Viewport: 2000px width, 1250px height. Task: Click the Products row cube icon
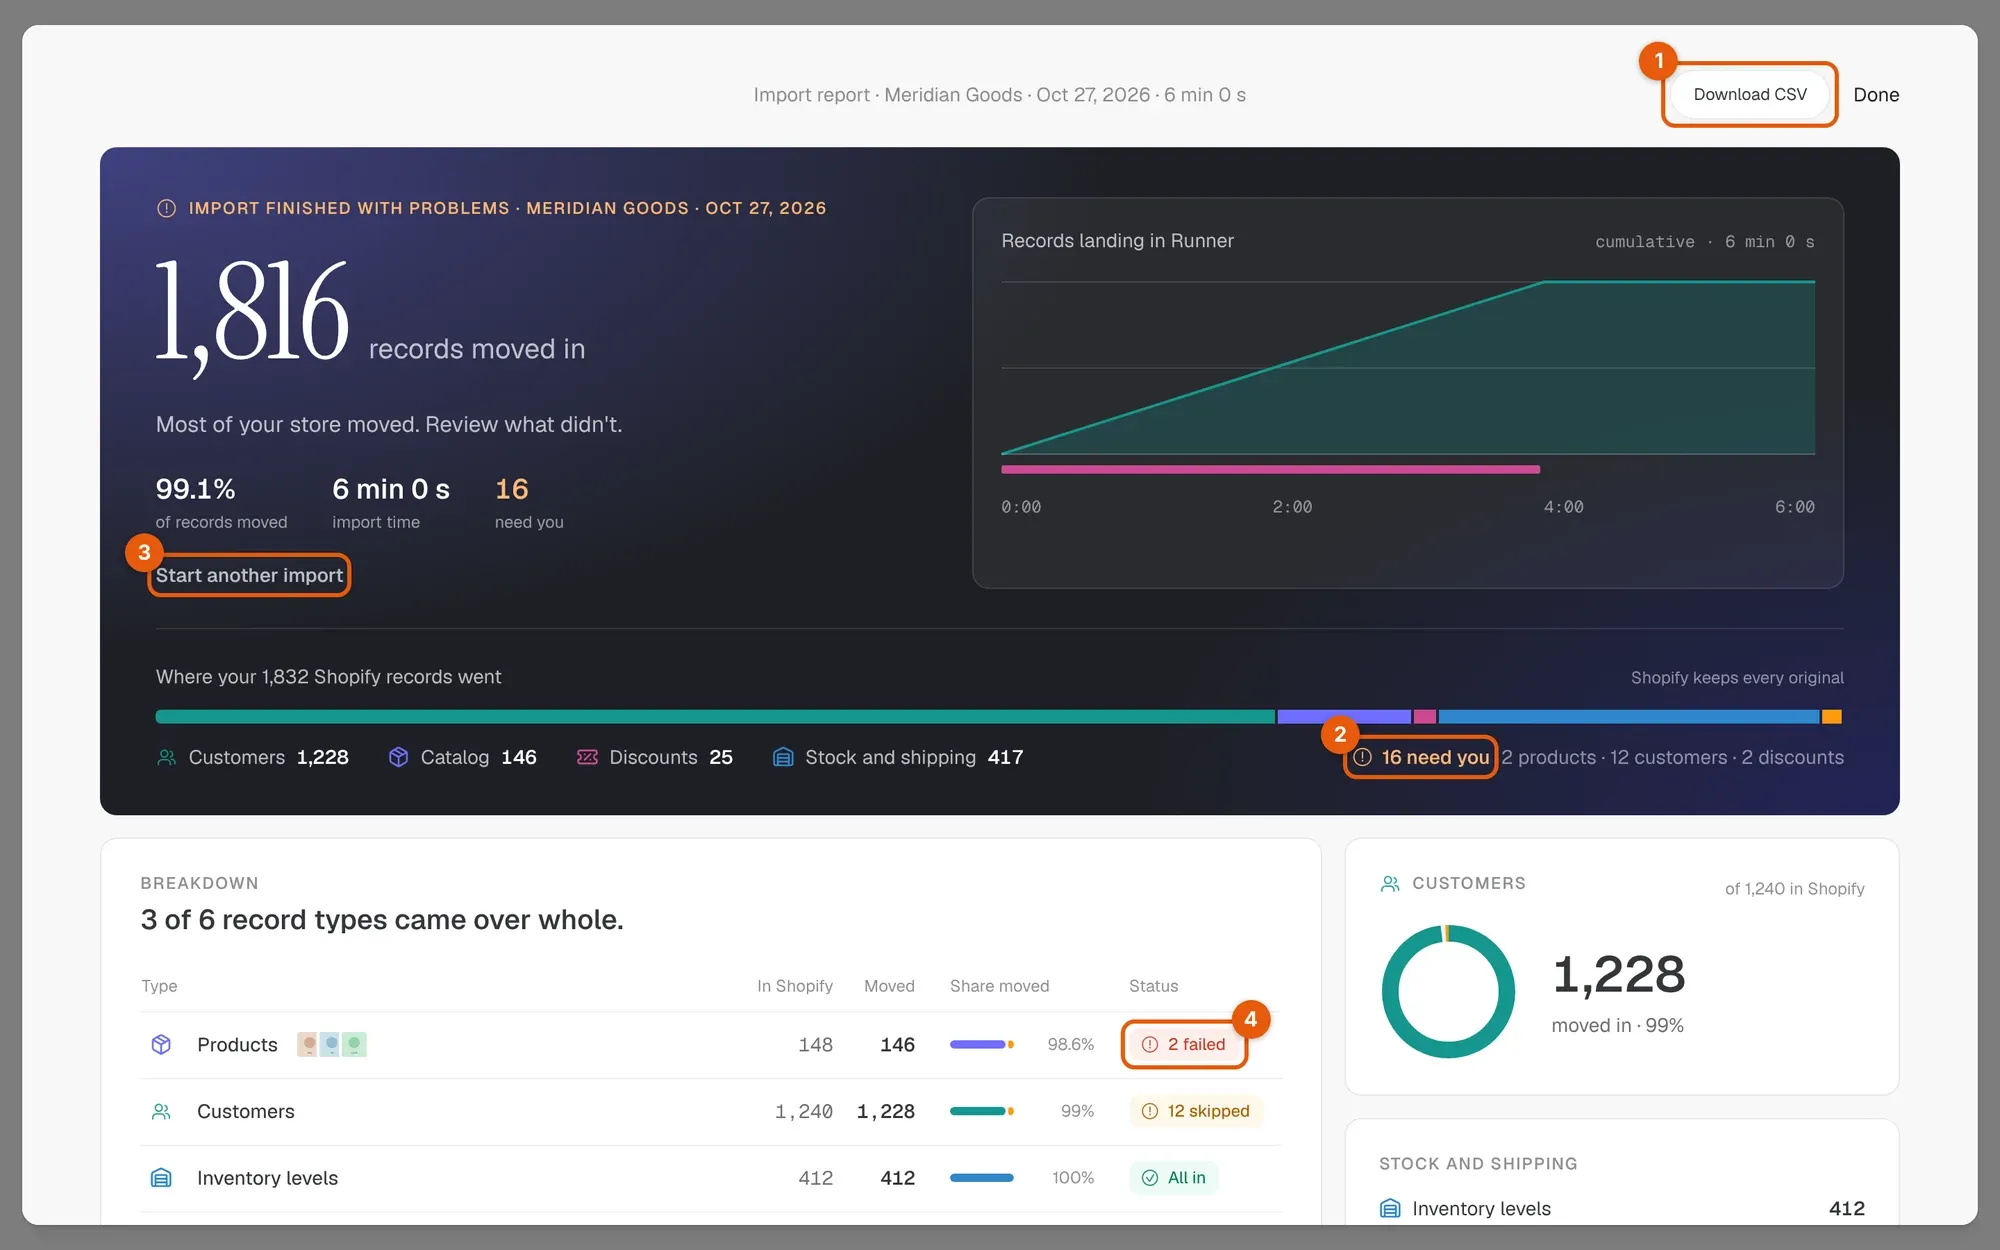click(161, 1044)
